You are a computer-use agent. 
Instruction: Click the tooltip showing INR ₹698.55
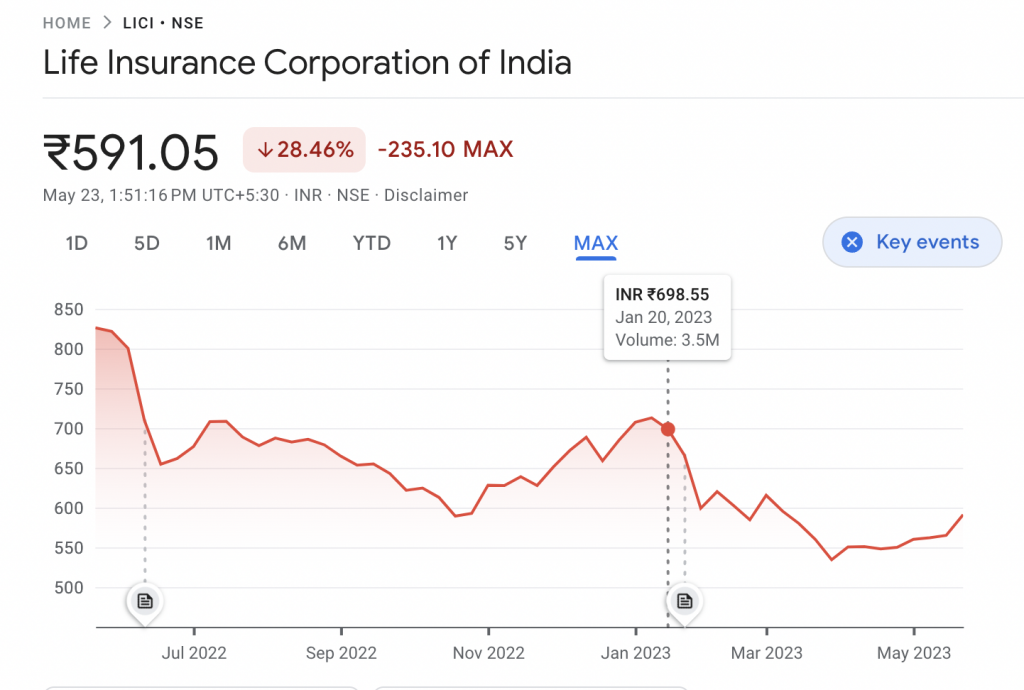click(x=666, y=317)
